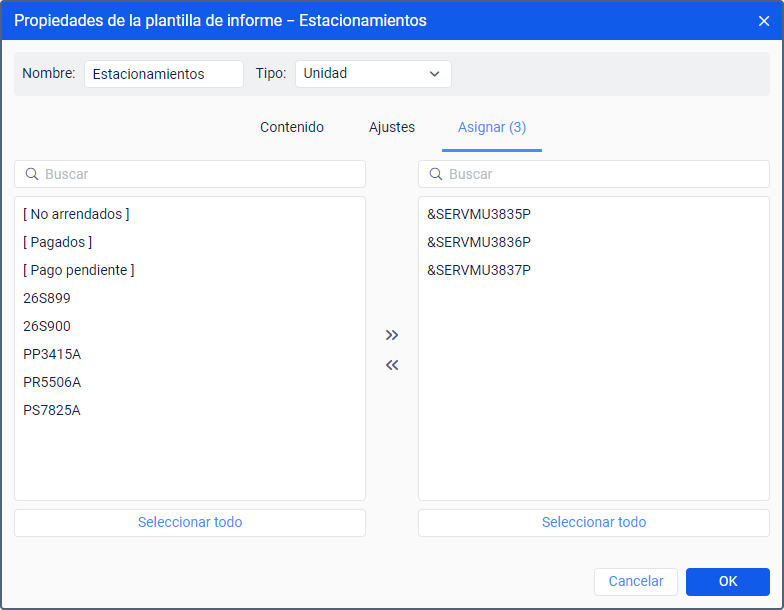This screenshot has width=784, height=610.
Task: Click the magnifier icon in right search box
Action: coord(436,174)
